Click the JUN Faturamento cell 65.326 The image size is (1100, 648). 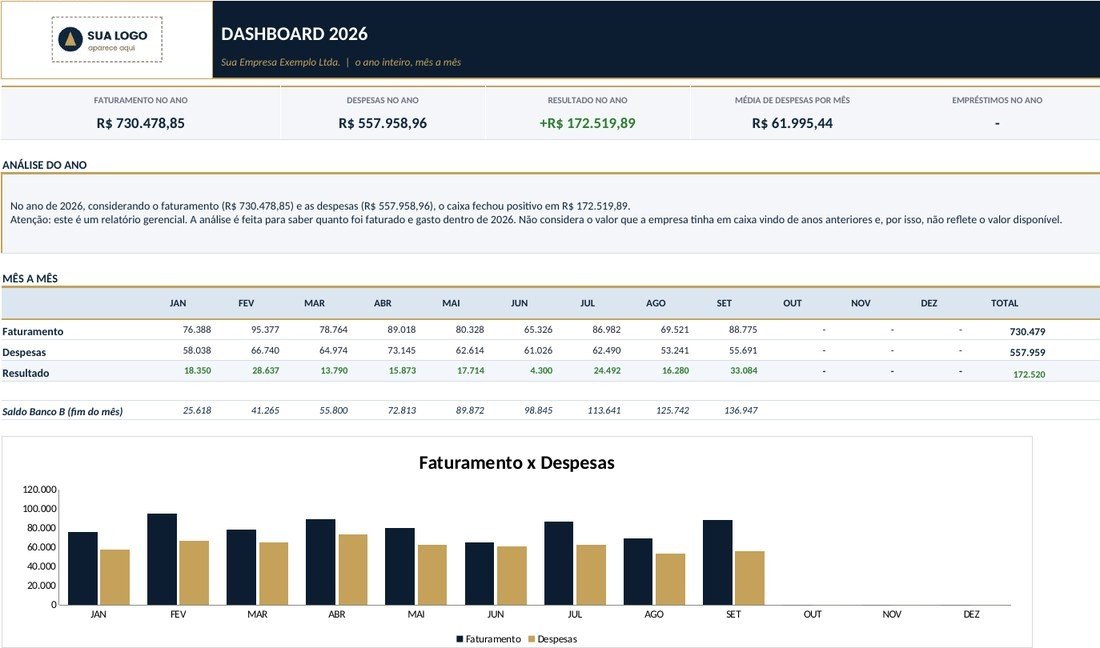tap(538, 329)
